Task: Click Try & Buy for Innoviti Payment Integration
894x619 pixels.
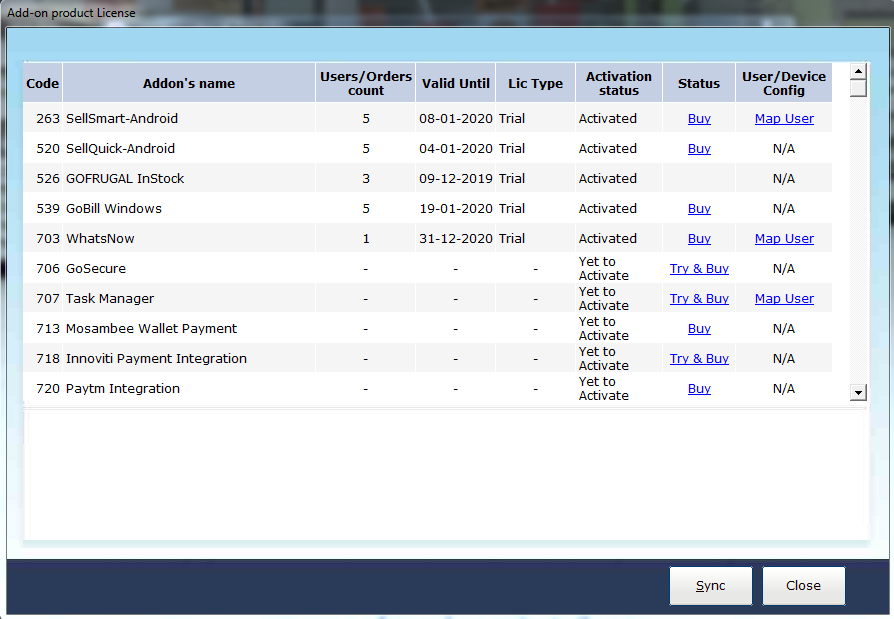Action: 699,359
